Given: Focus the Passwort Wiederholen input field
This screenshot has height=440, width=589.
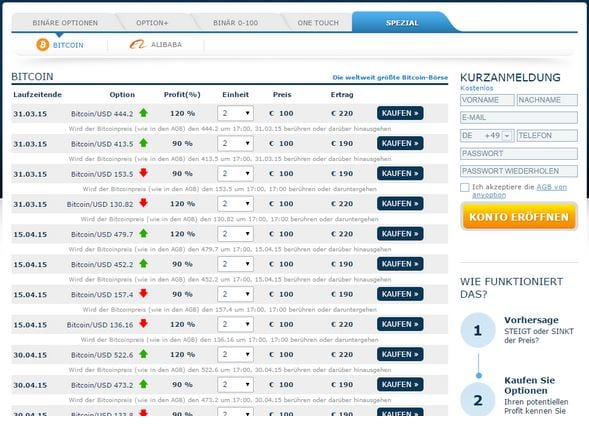Looking at the screenshot, I should tap(519, 171).
